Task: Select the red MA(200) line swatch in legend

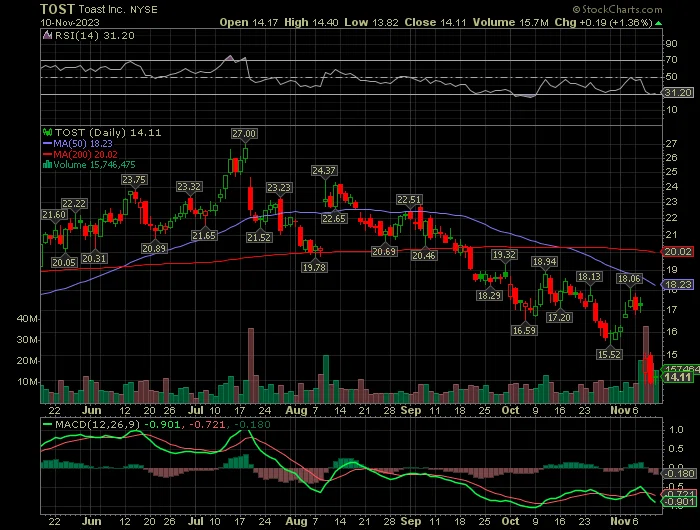Action: [x=47, y=154]
